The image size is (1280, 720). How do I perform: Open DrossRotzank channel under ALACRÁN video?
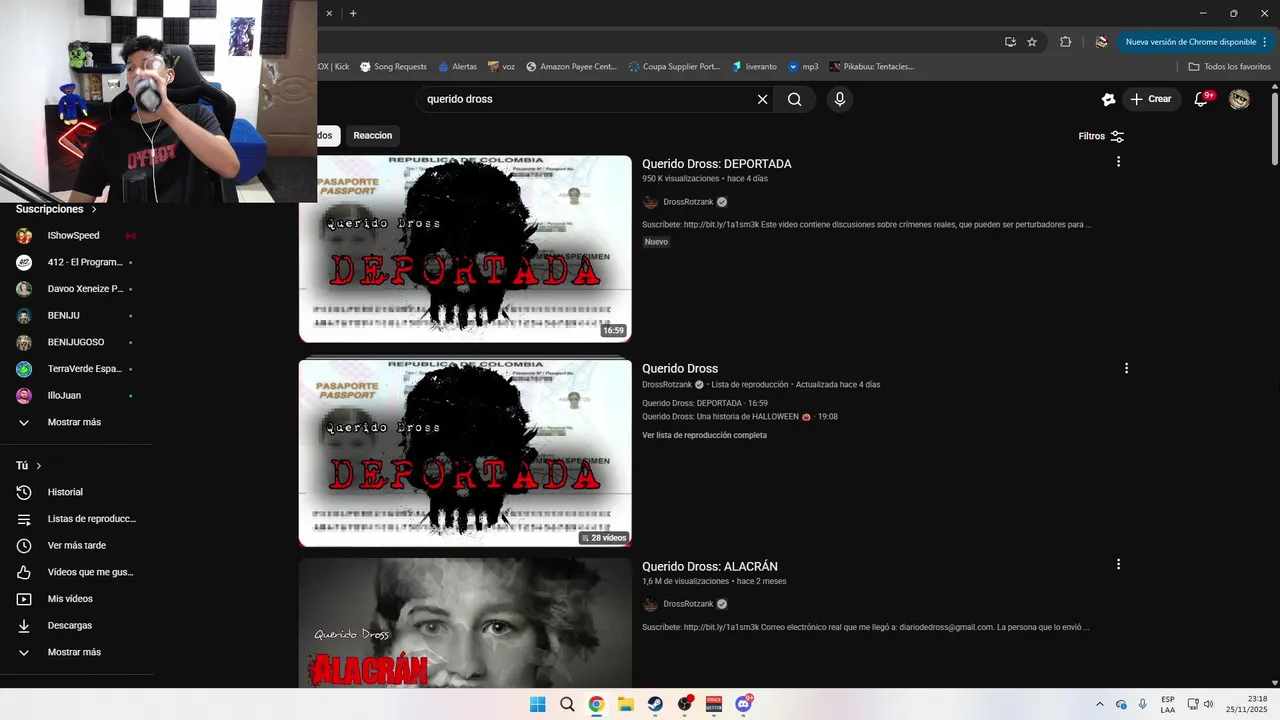688,604
